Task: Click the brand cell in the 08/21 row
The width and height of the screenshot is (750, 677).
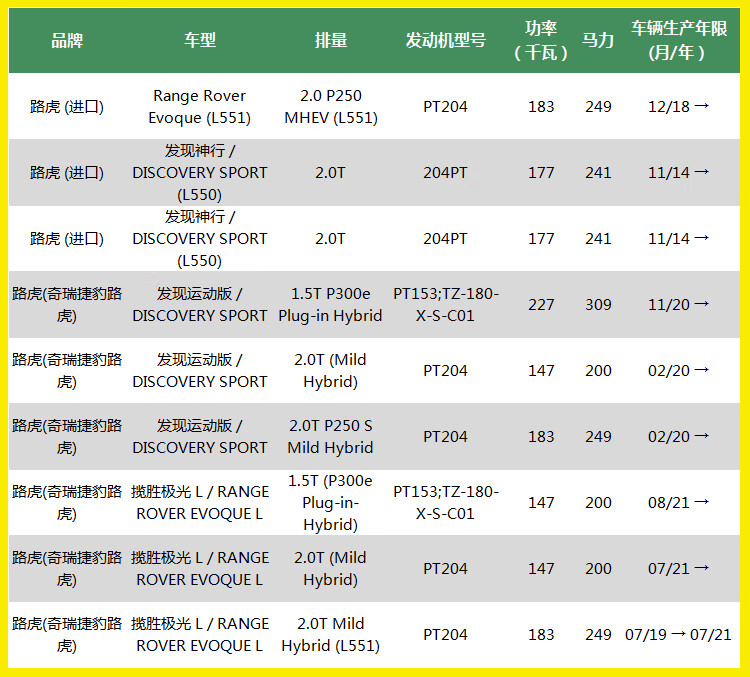Action: click(67, 503)
